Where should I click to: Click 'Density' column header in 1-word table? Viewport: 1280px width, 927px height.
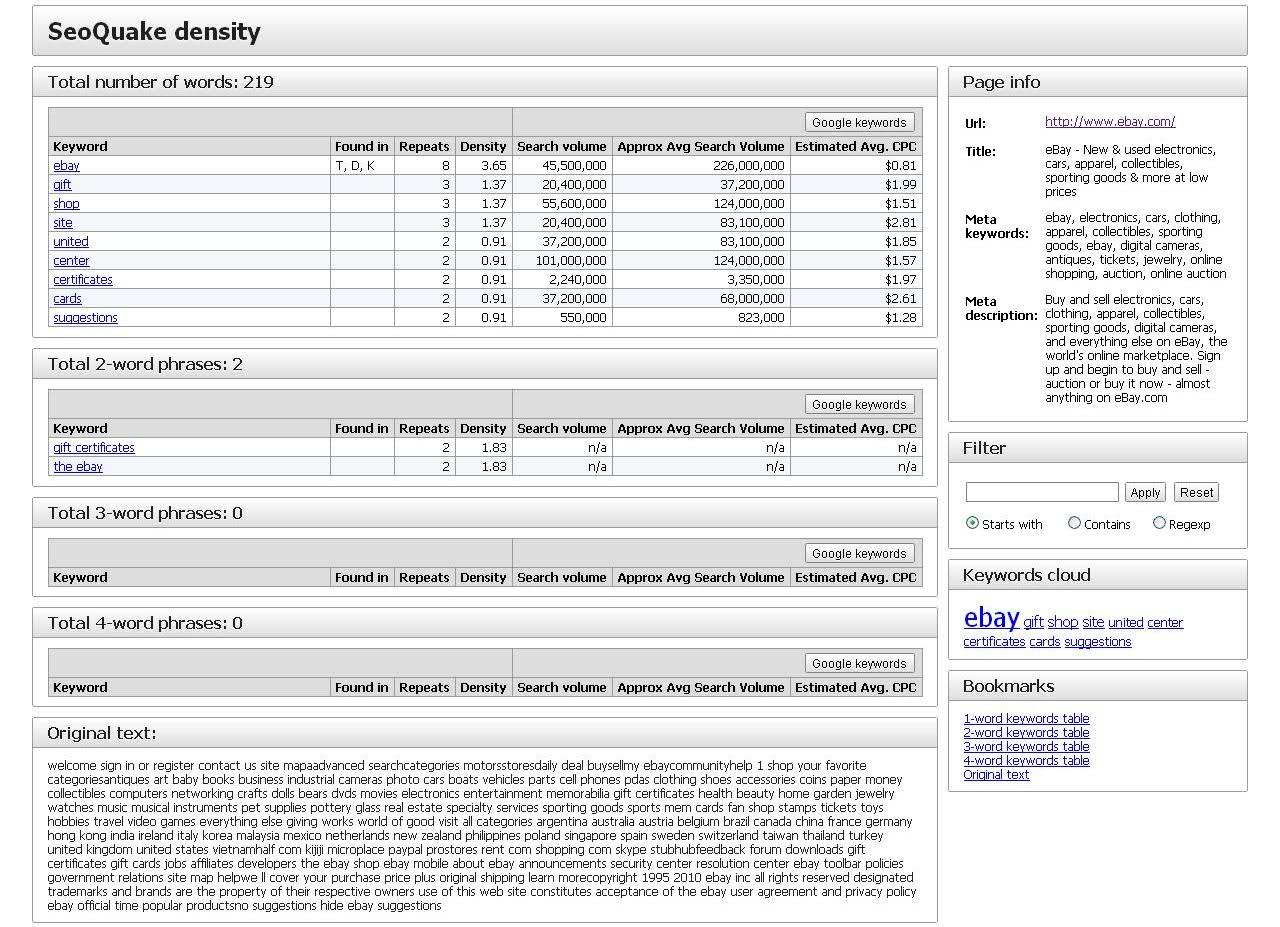[x=483, y=147]
